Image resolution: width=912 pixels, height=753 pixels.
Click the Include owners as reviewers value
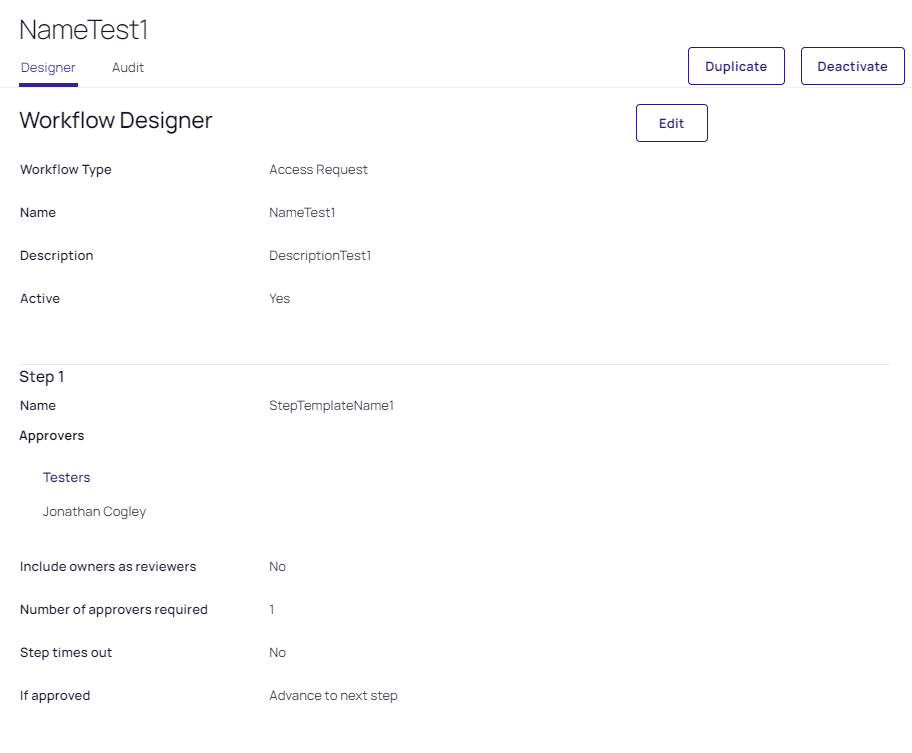point(277,566)
